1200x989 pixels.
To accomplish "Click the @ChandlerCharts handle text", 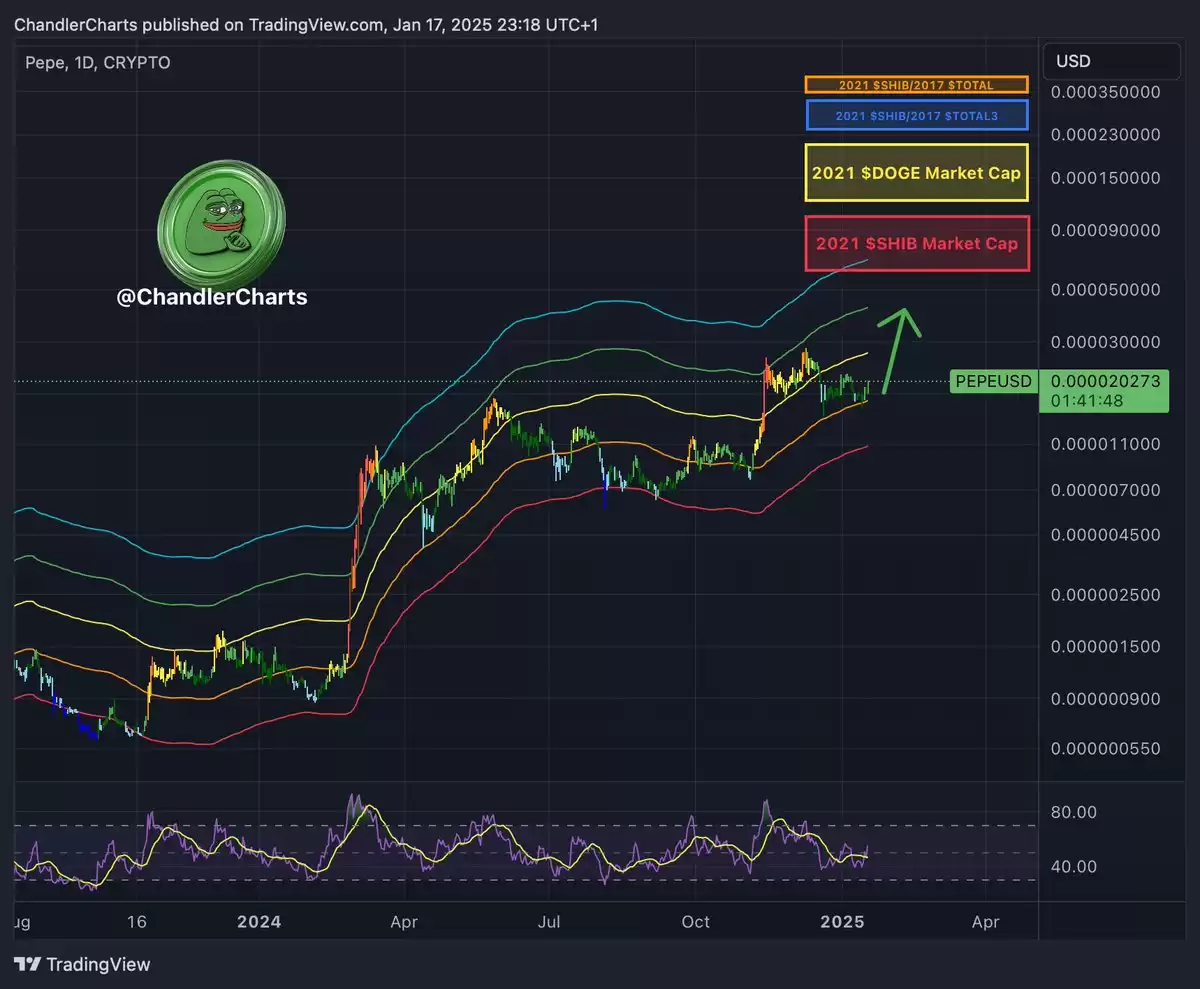I will pyautogui.click(x=213, y=297).
